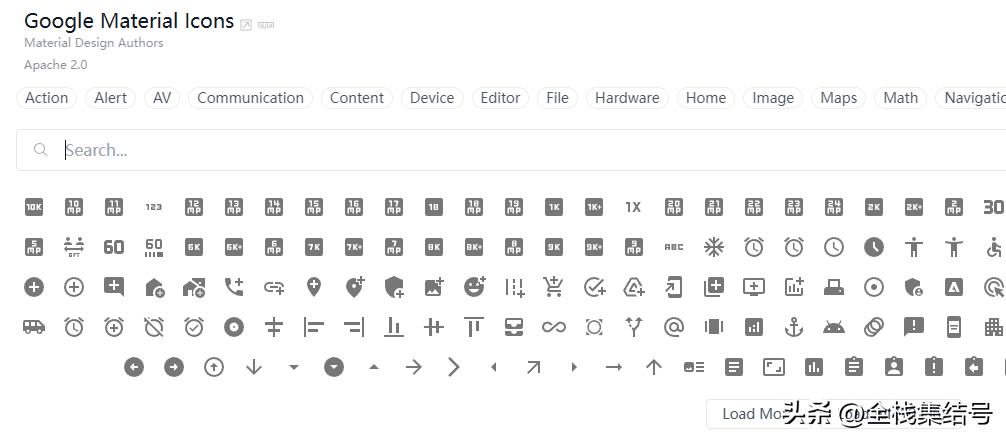Pick the all inclusive infinity icon
The image size is (1006, 439).
(554, 327)
